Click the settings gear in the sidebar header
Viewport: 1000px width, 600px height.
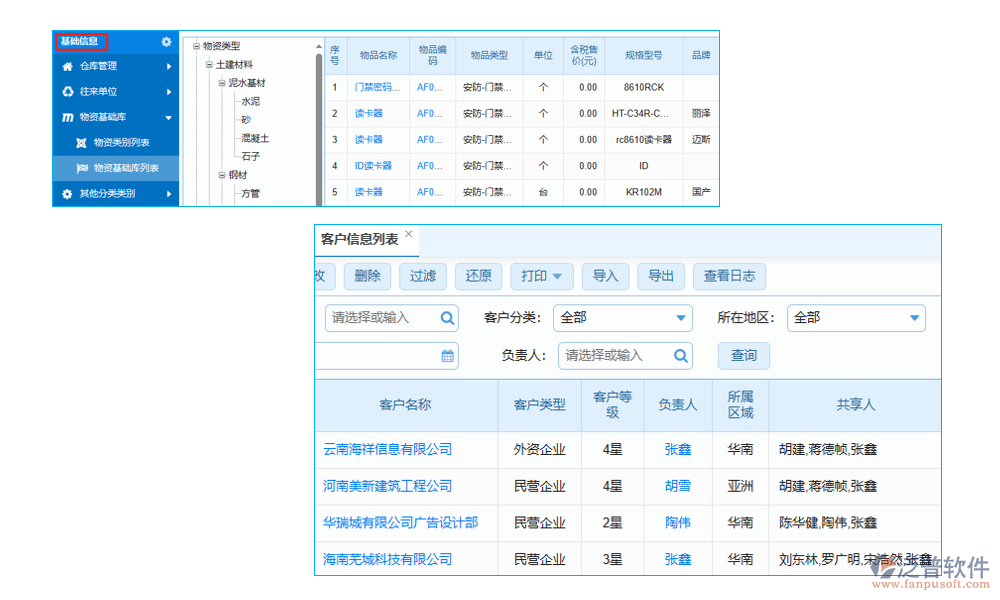[x=166, y=42]
